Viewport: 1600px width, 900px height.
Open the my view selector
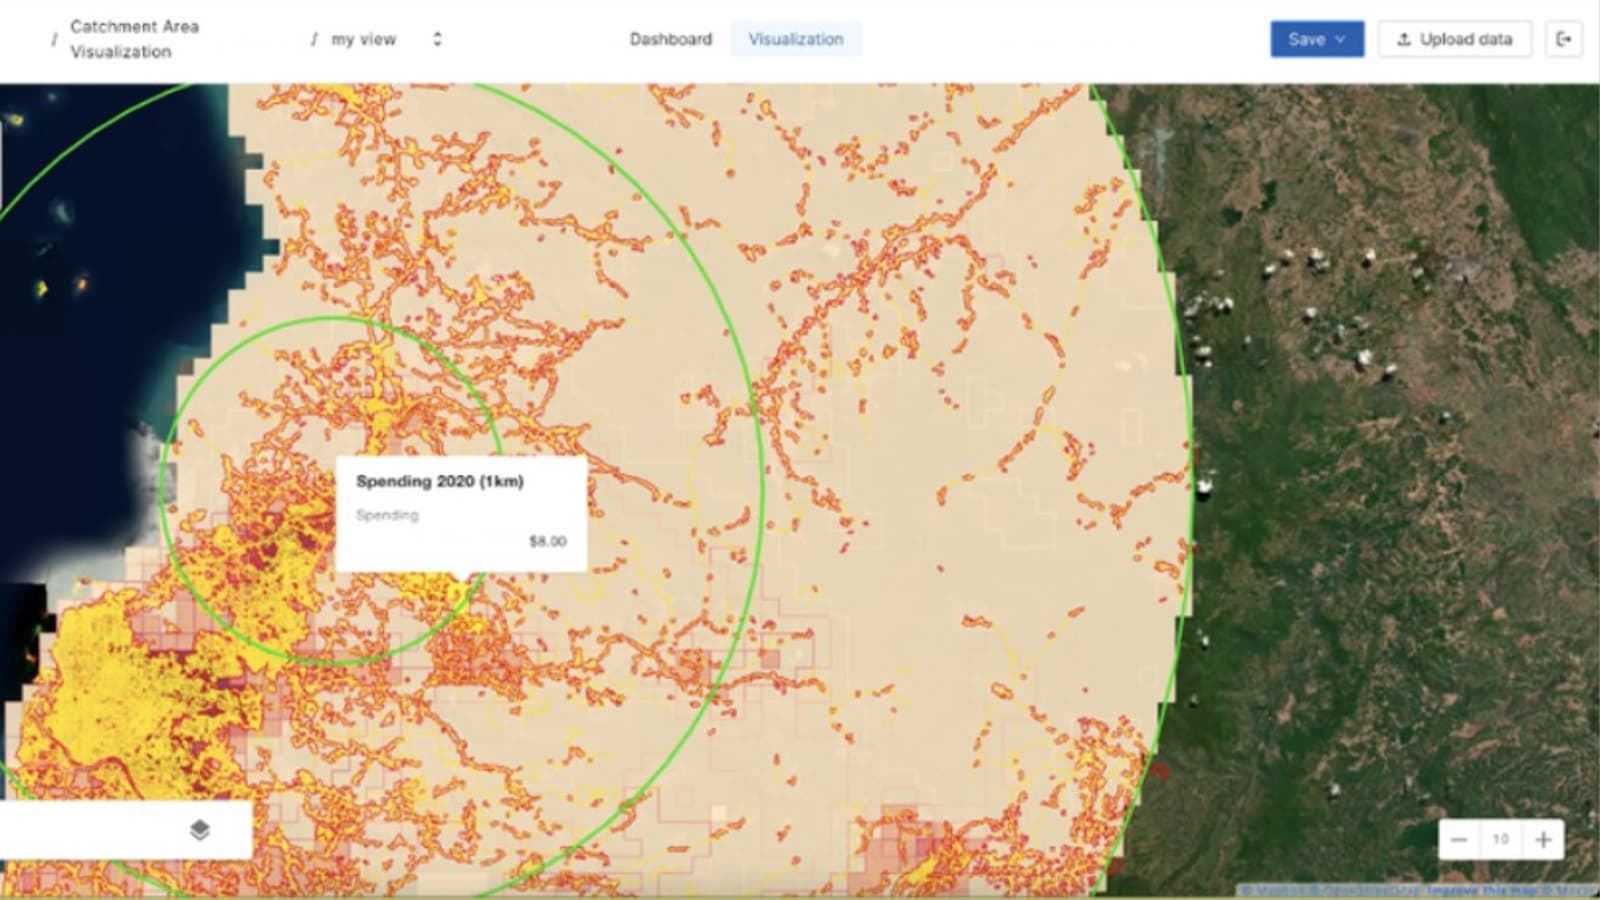coord(387,39)
